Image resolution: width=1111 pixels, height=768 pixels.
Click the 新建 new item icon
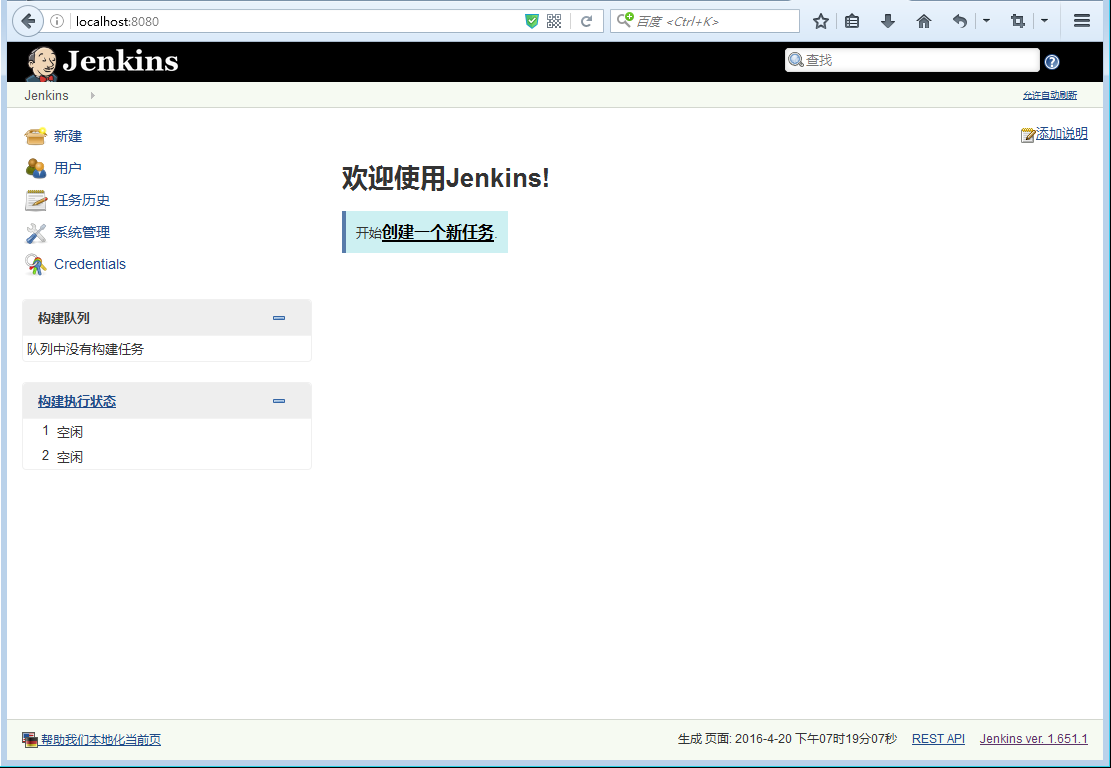pos(35,135)
